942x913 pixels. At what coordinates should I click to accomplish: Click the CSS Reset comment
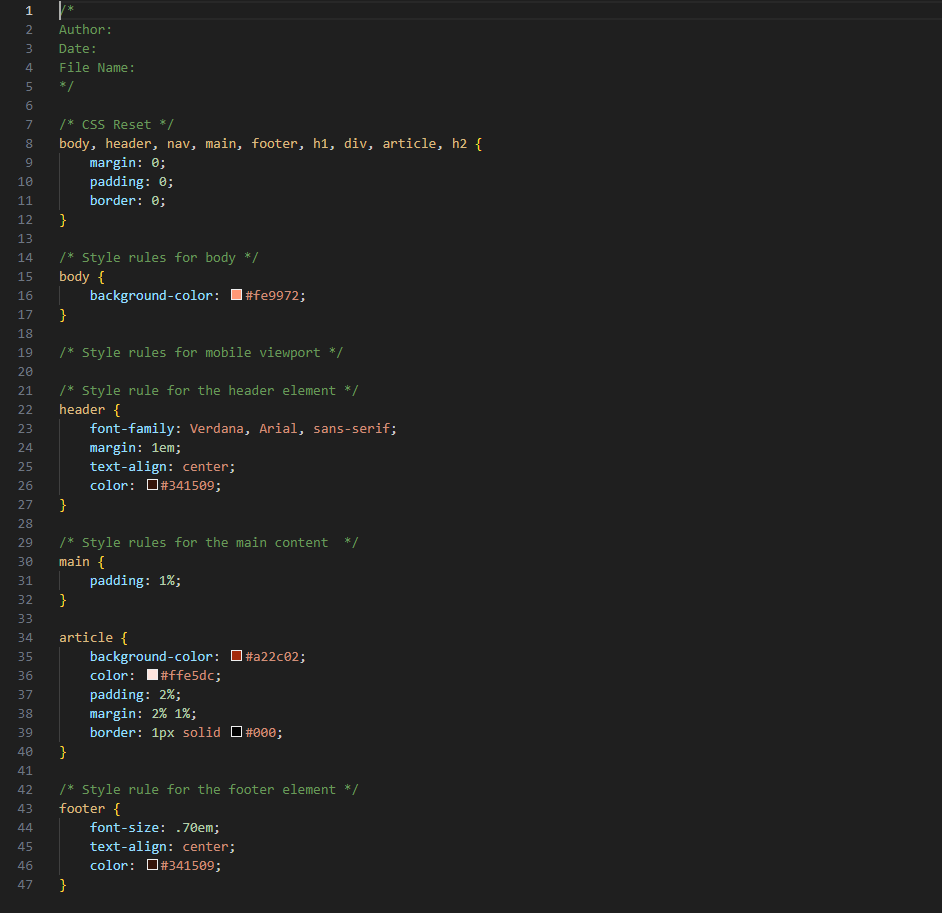(x=114, y=124)
